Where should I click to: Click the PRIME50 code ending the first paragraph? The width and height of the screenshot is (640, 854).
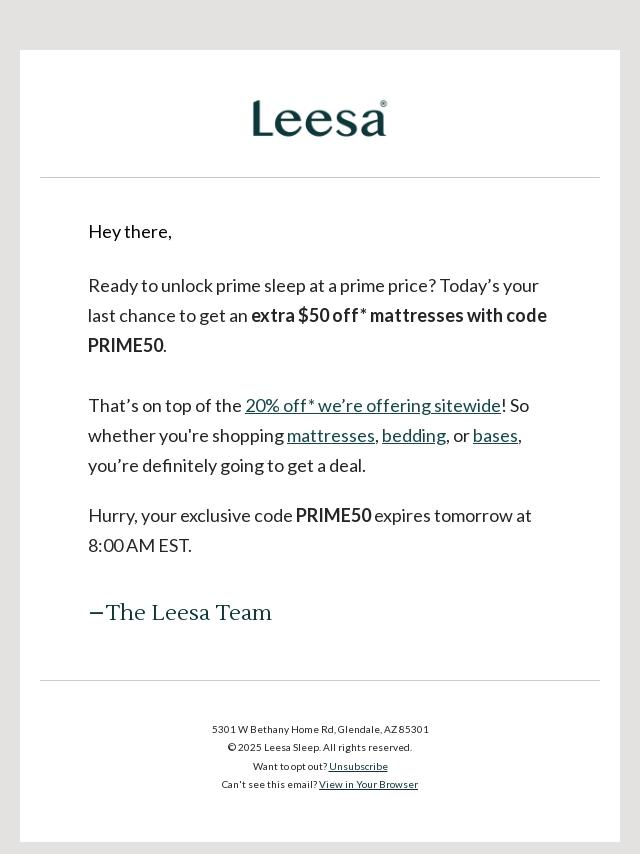click(x=125, y=346)
